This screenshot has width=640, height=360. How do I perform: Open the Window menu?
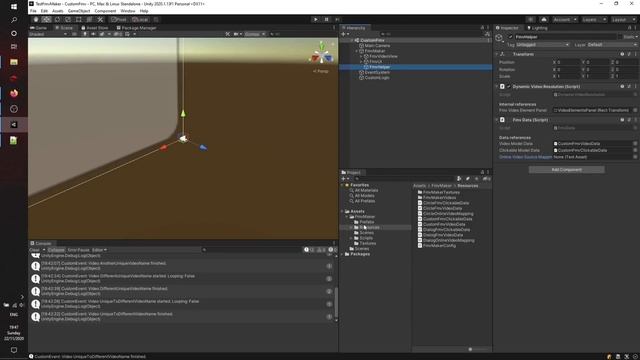tap(128, 11)
